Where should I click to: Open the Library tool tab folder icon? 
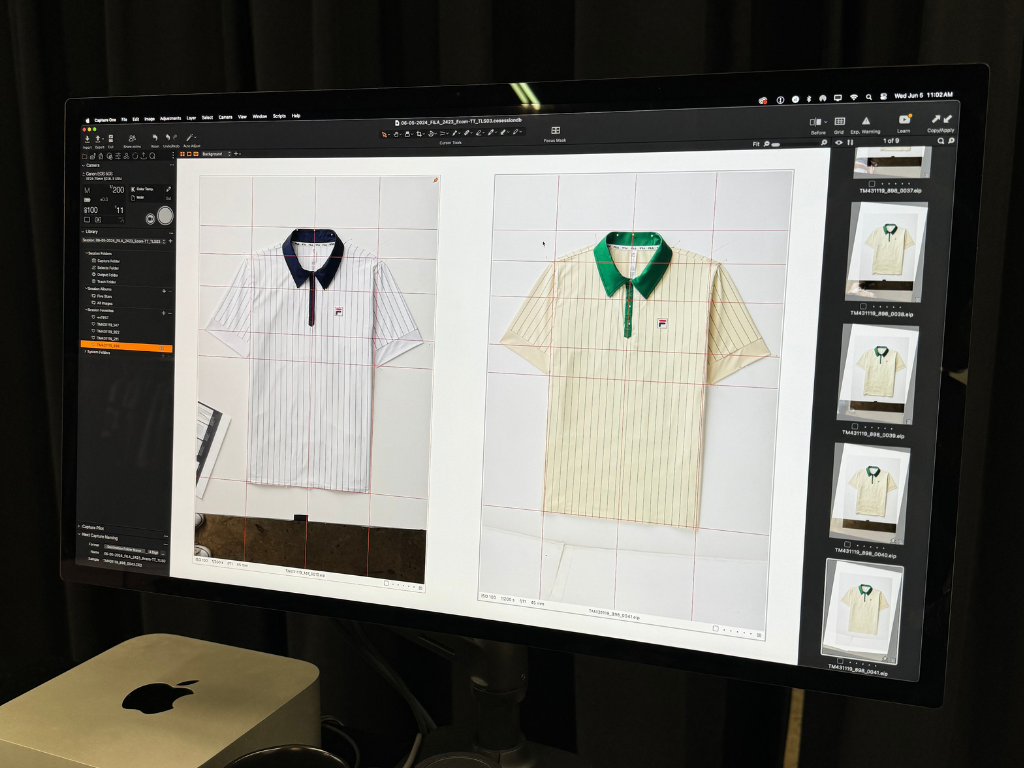[x=84, y=156]
